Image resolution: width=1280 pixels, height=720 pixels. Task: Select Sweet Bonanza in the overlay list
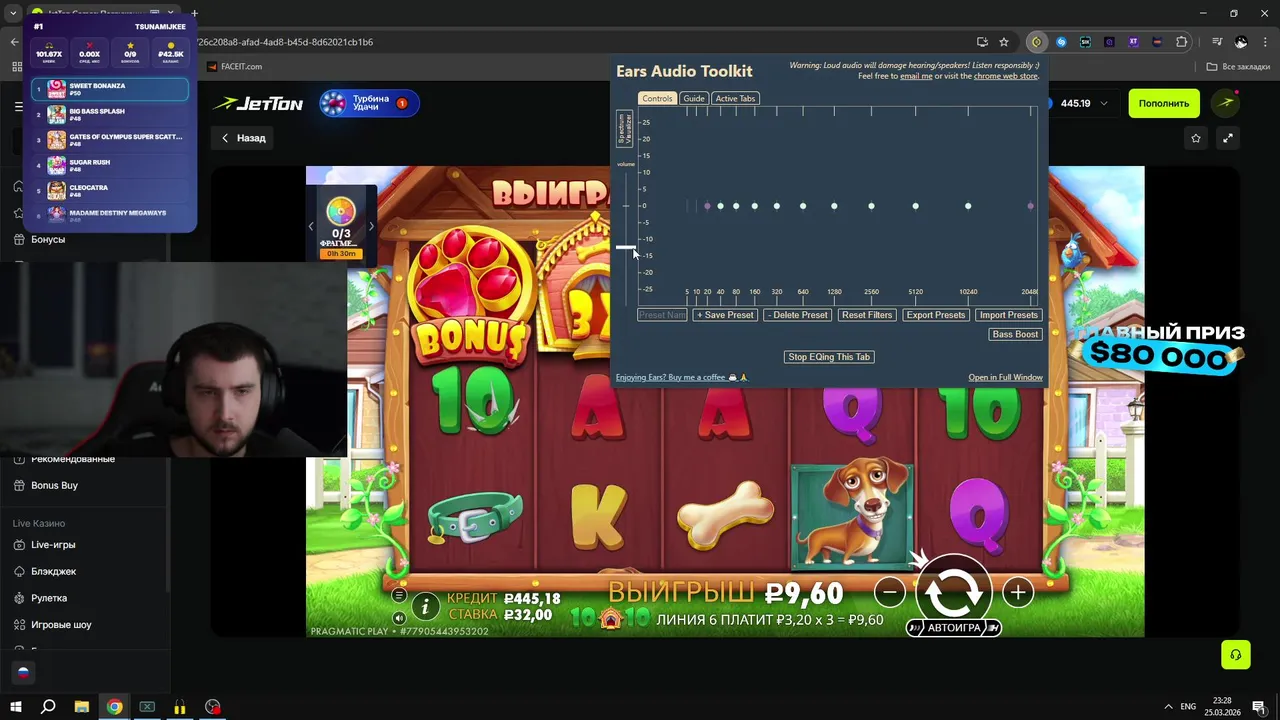pos(110,90)
